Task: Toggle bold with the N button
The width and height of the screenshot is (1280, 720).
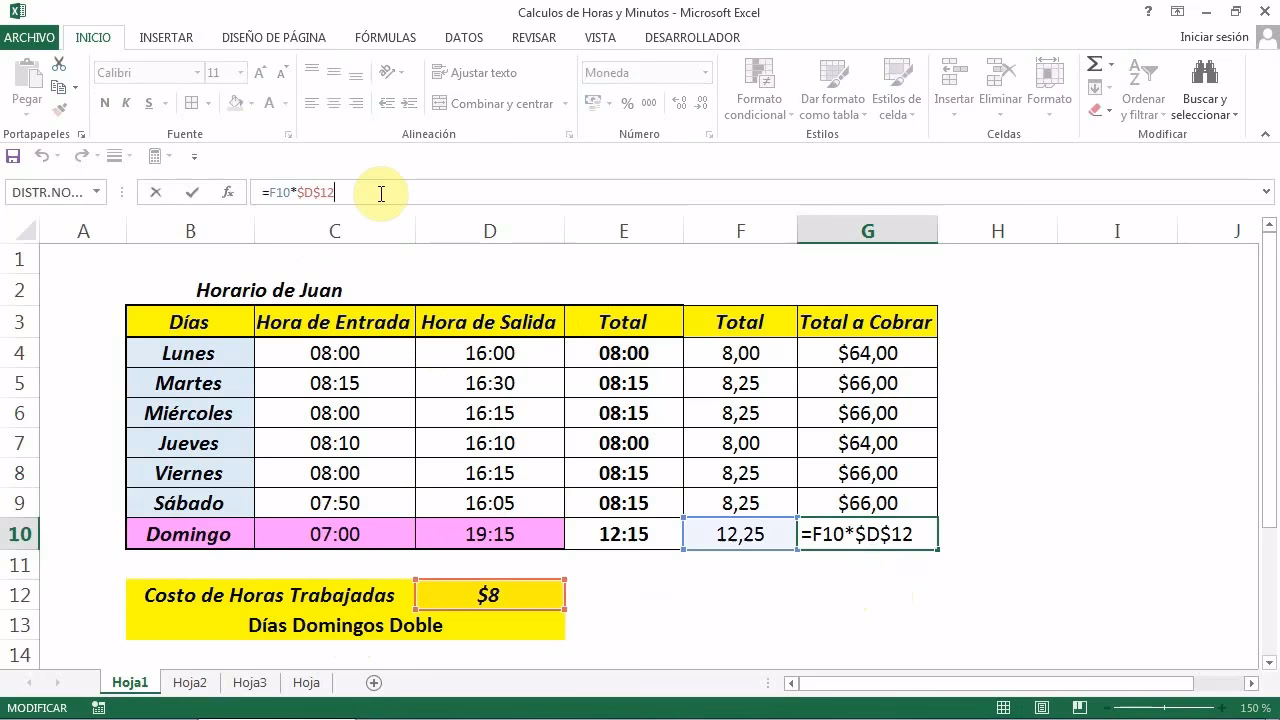Action: pyautogui.click(x=105, y=103)
